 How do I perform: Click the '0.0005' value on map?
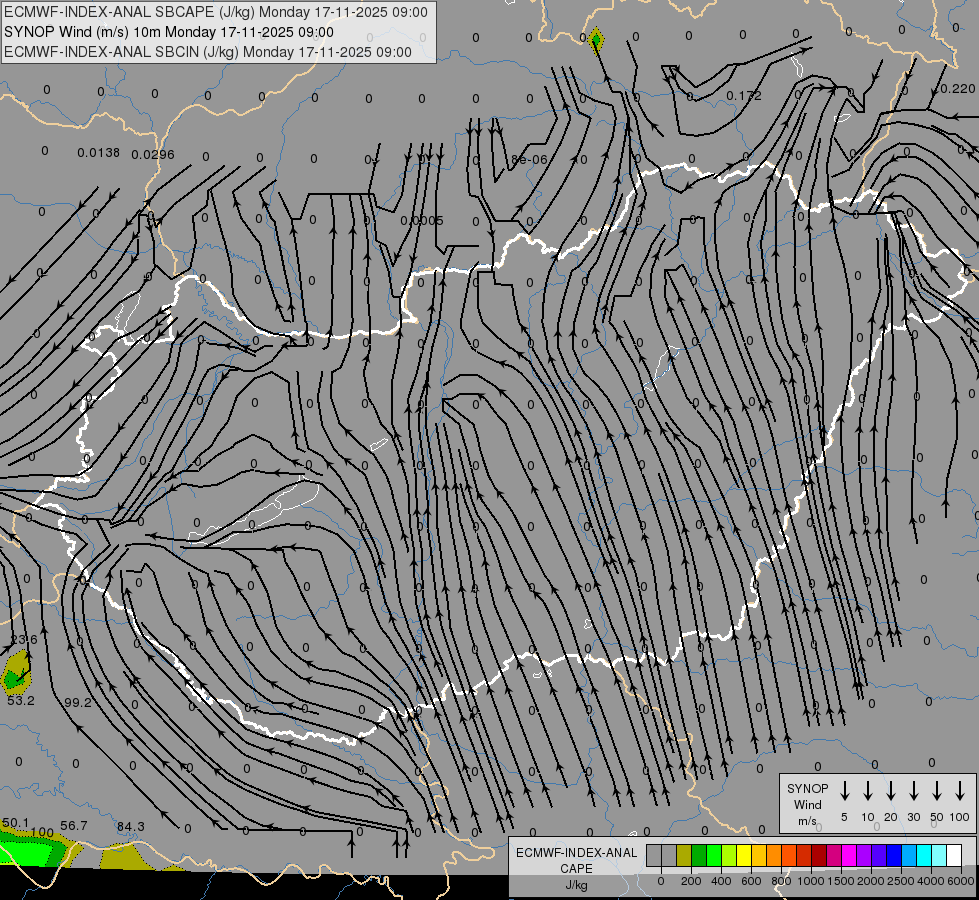click(x=422, y=220)
